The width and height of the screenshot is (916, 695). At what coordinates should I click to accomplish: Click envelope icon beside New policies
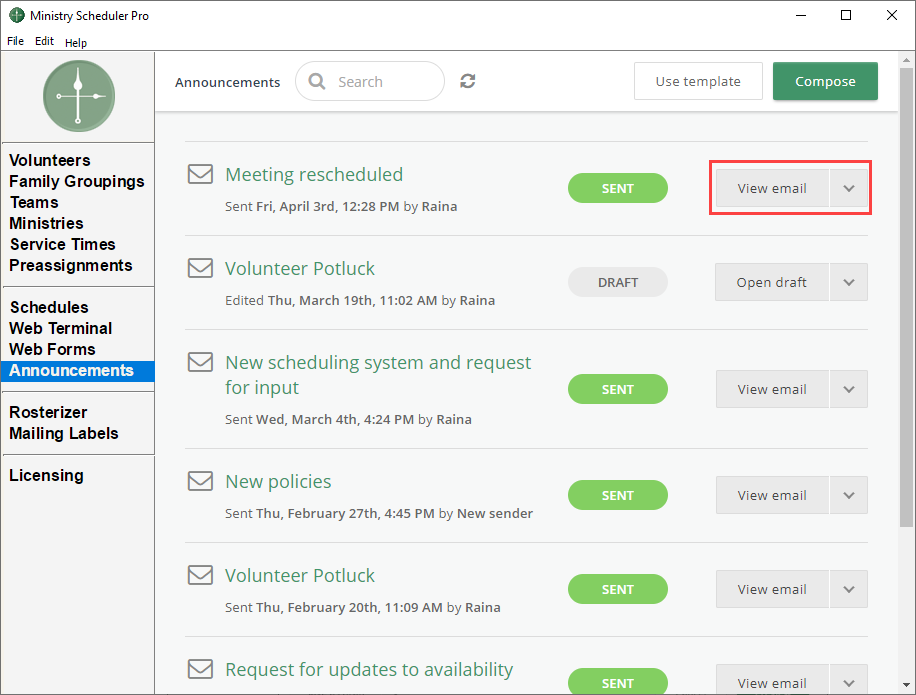[201, 481]
